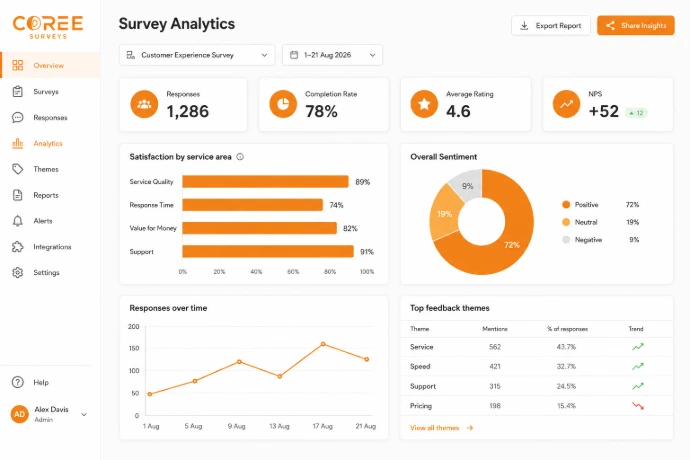This screenshot has width=690, height=460.
Task: Click the 1 Aug data point on line chart
Action: tap(150, 394)
